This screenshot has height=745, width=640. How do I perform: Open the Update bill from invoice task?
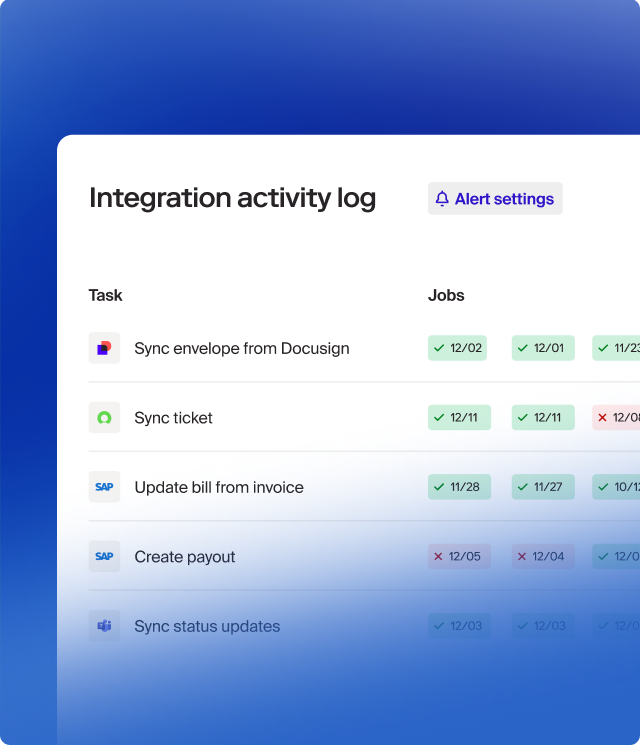[219, 487]
